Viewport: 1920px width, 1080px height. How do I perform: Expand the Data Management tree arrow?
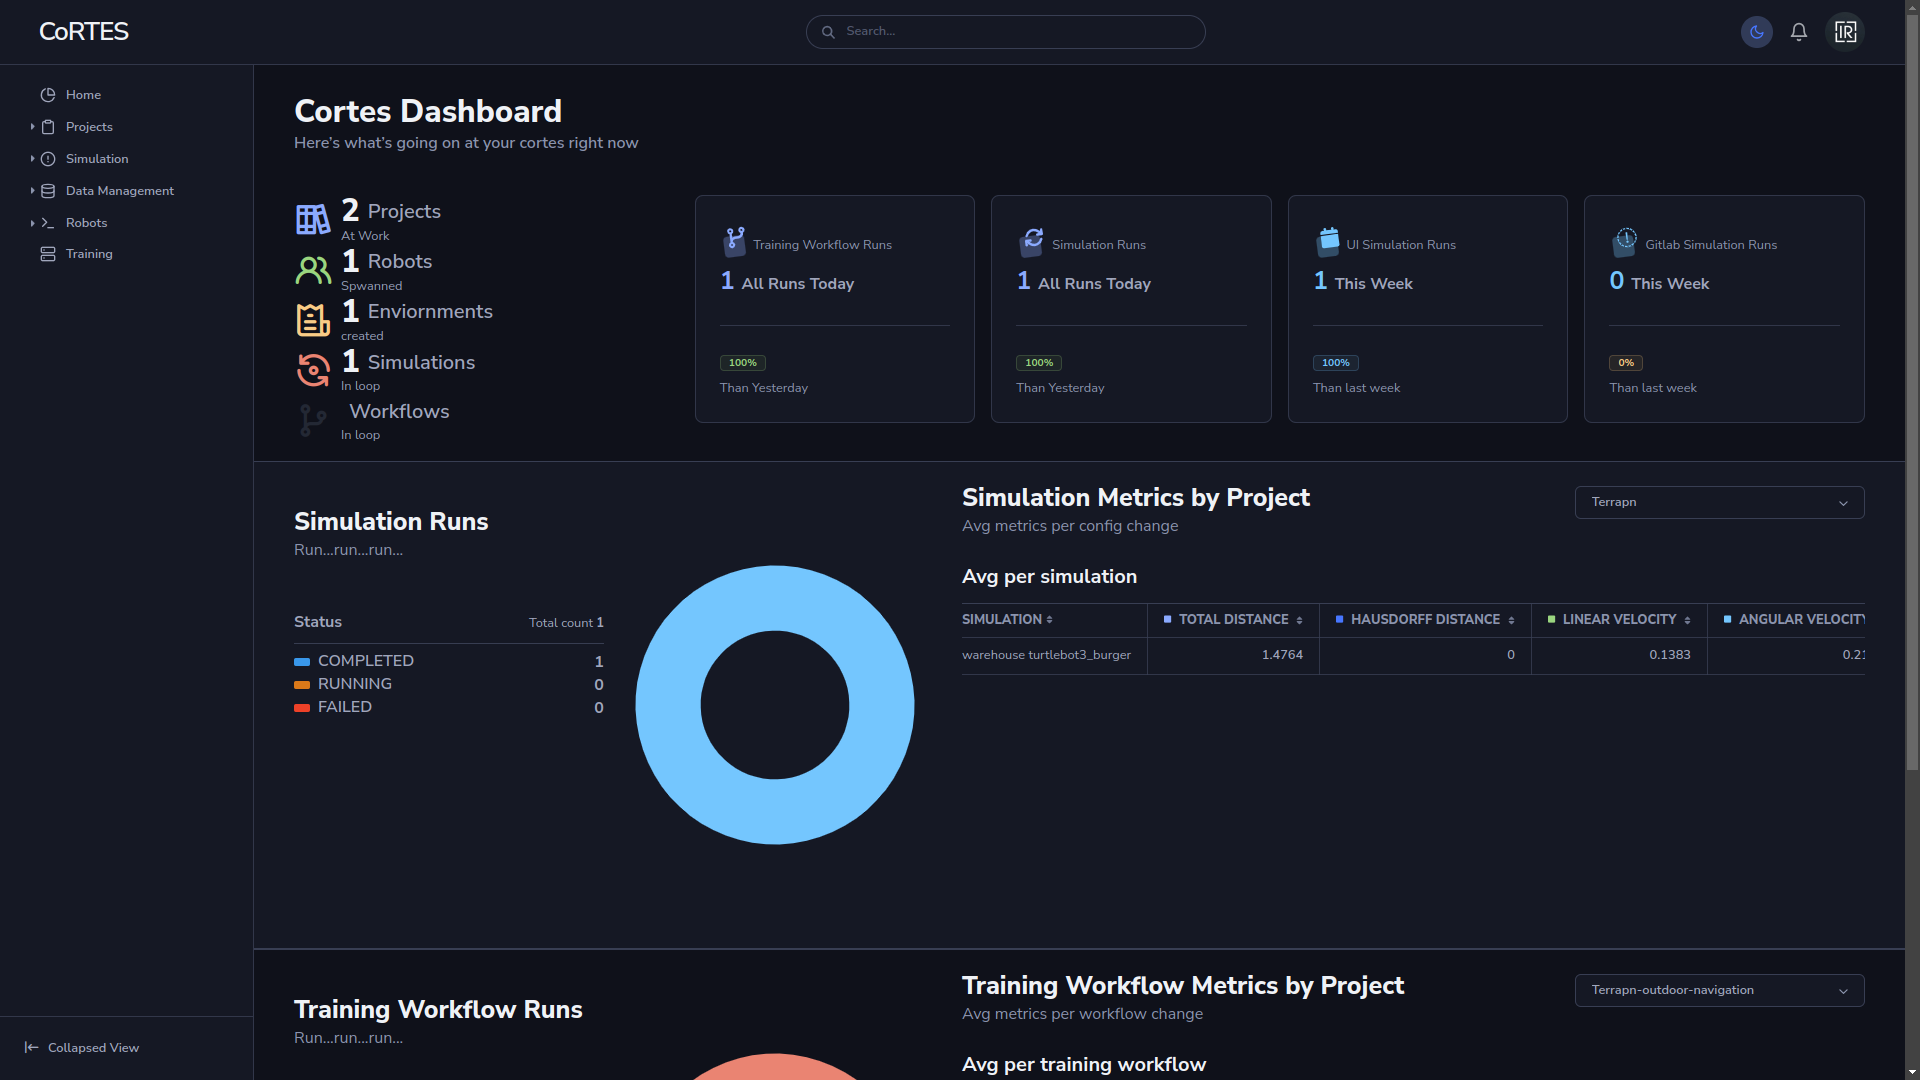[32, 191]
